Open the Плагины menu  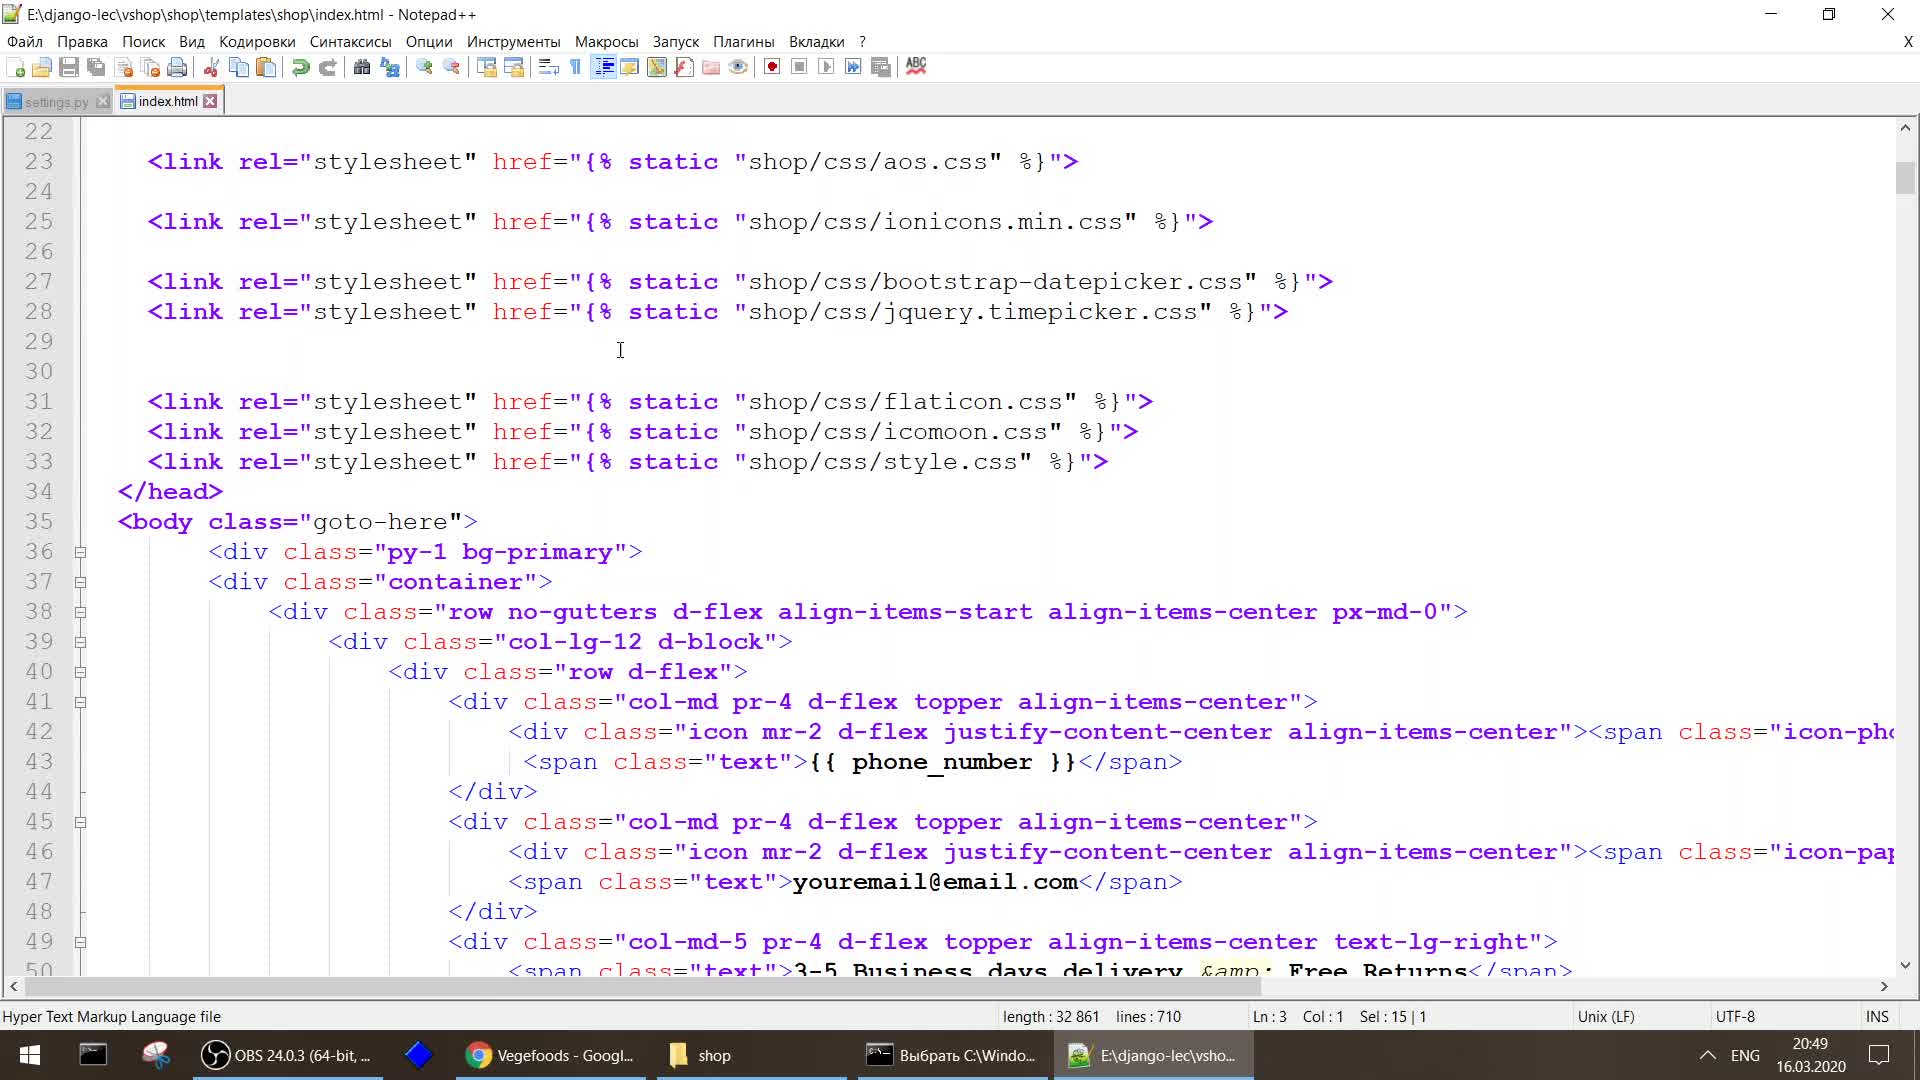(x=743, y=42)
